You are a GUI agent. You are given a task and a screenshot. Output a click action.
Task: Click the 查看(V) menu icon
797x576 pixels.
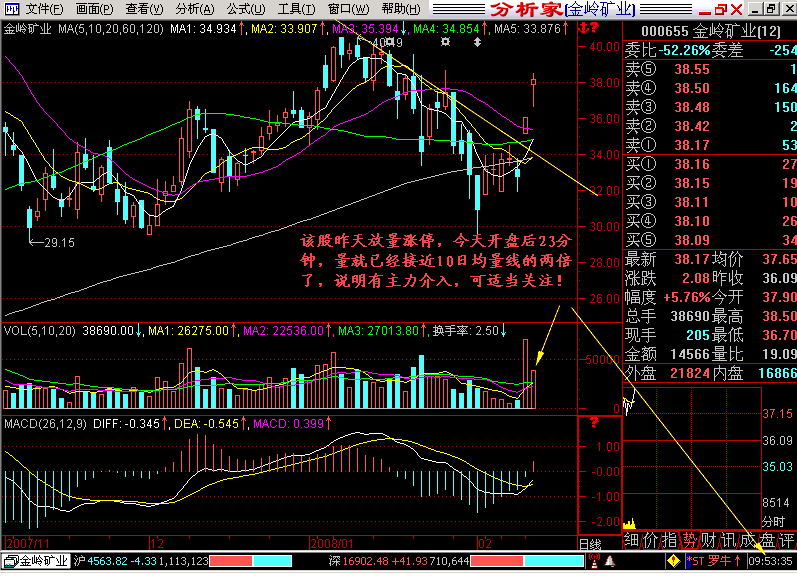point(140,9)
